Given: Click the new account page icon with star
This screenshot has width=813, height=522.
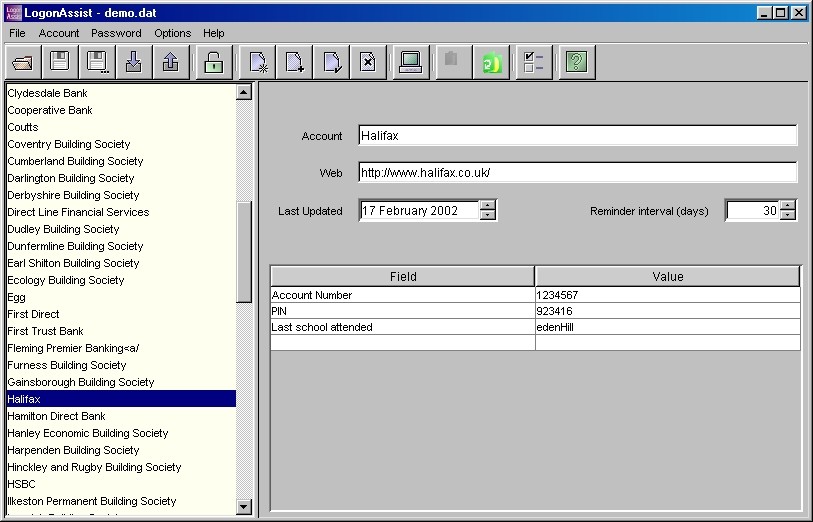Looking at the screenshot, I should [257, 62].
